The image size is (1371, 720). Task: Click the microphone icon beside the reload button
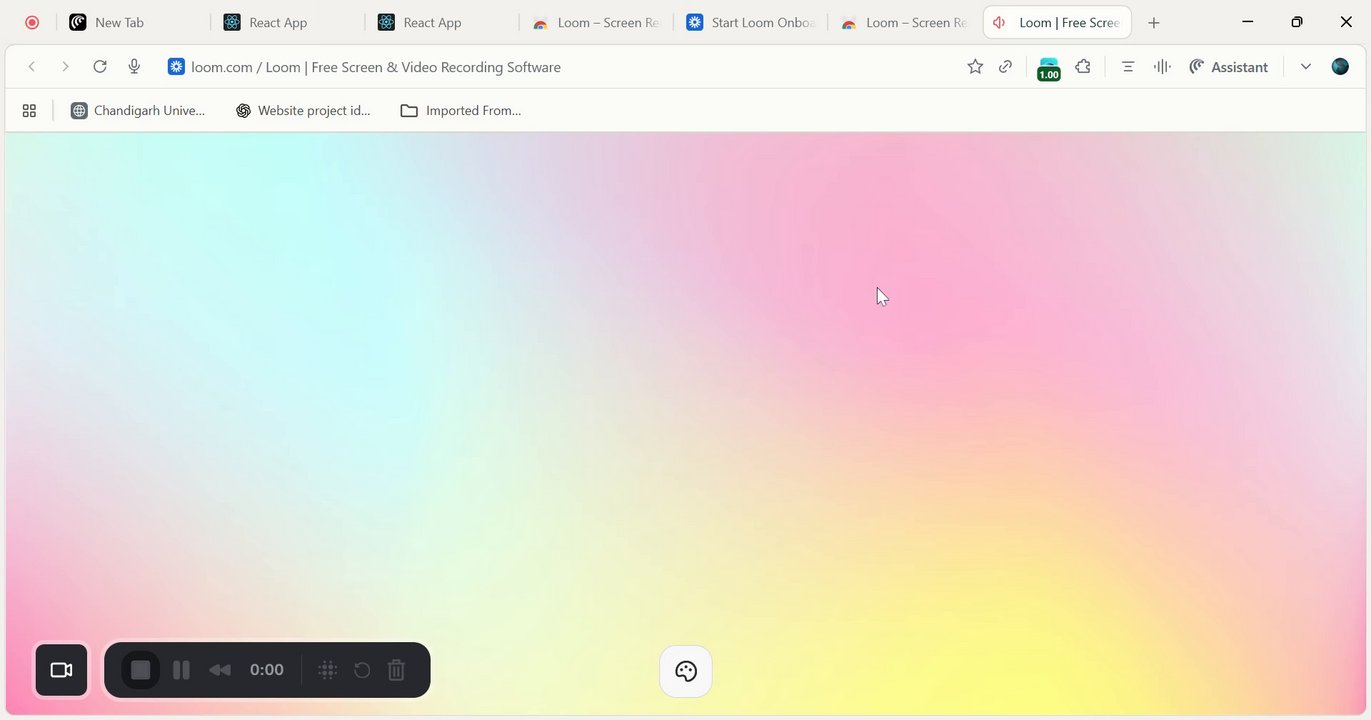pos(134,67)
